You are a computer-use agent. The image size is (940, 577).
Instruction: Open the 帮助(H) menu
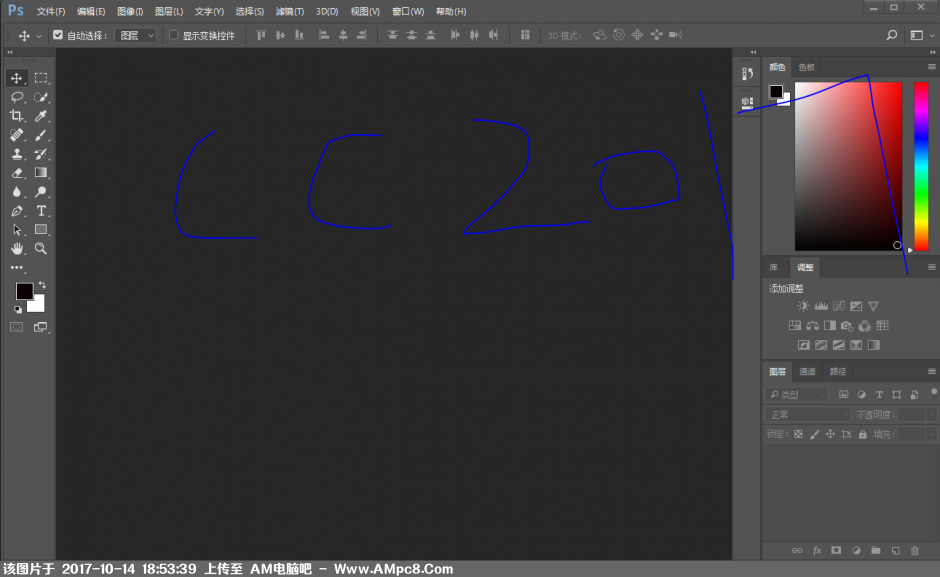pyautogui.click(x=451, y=11)
